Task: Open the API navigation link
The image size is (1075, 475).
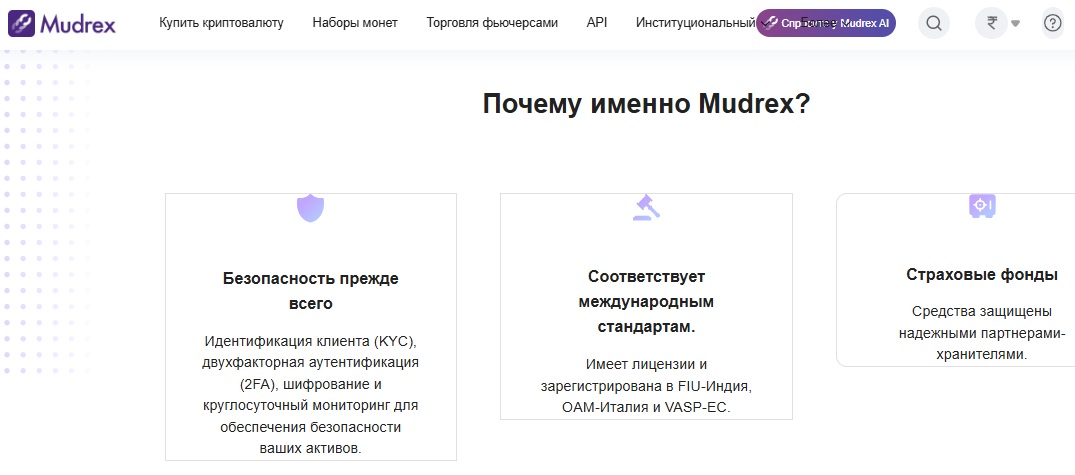Action: [x=597, y=22]
